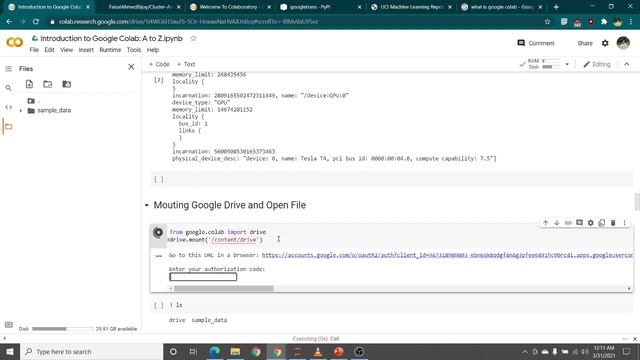Open the Colab logo home link
Image resolution: width=640 pixels, height=360 pixels.
pyautogui.click(x=15, y=42)
